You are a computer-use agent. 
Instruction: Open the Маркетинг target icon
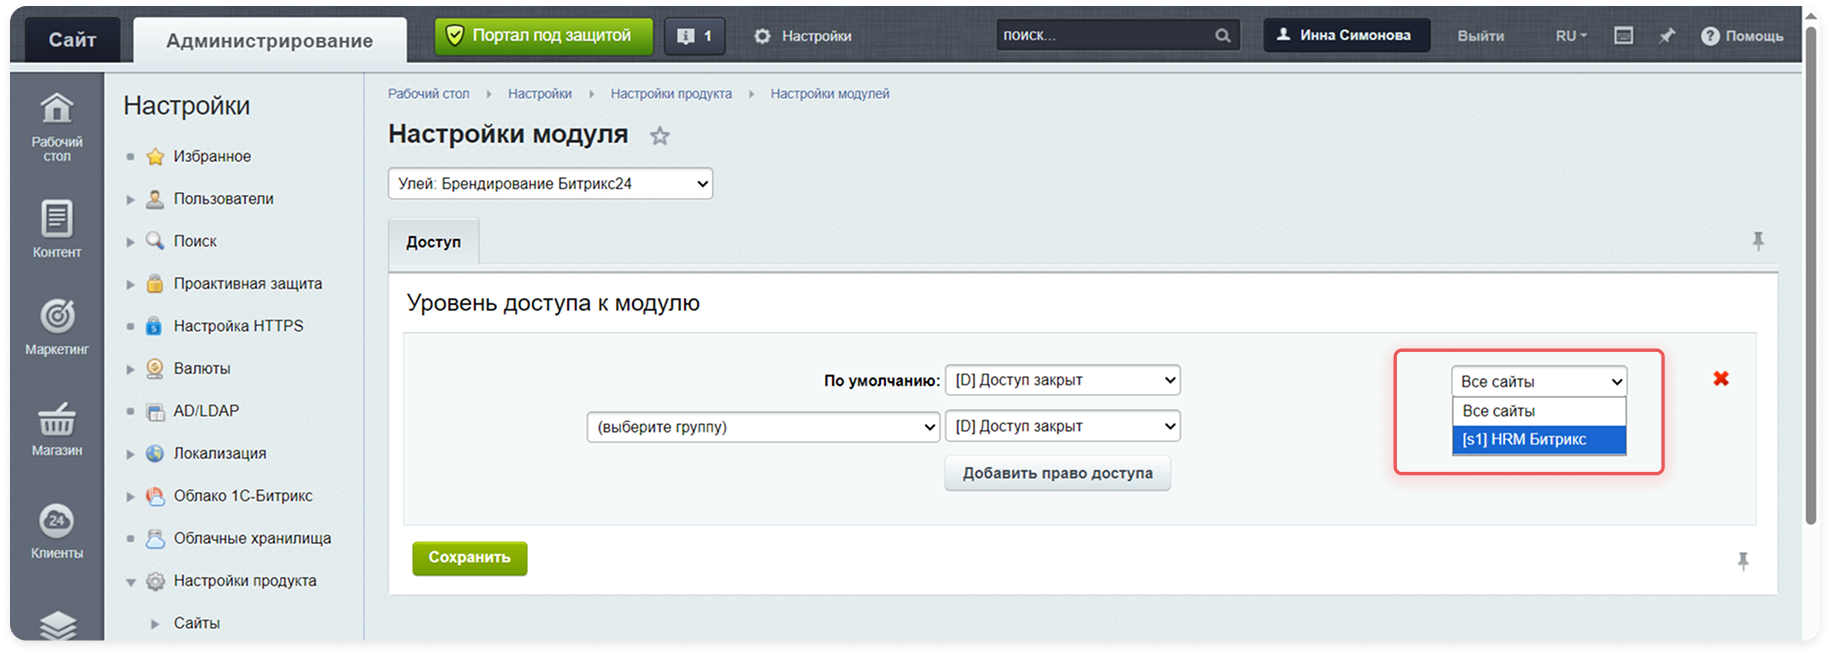(x=57, y=317)
